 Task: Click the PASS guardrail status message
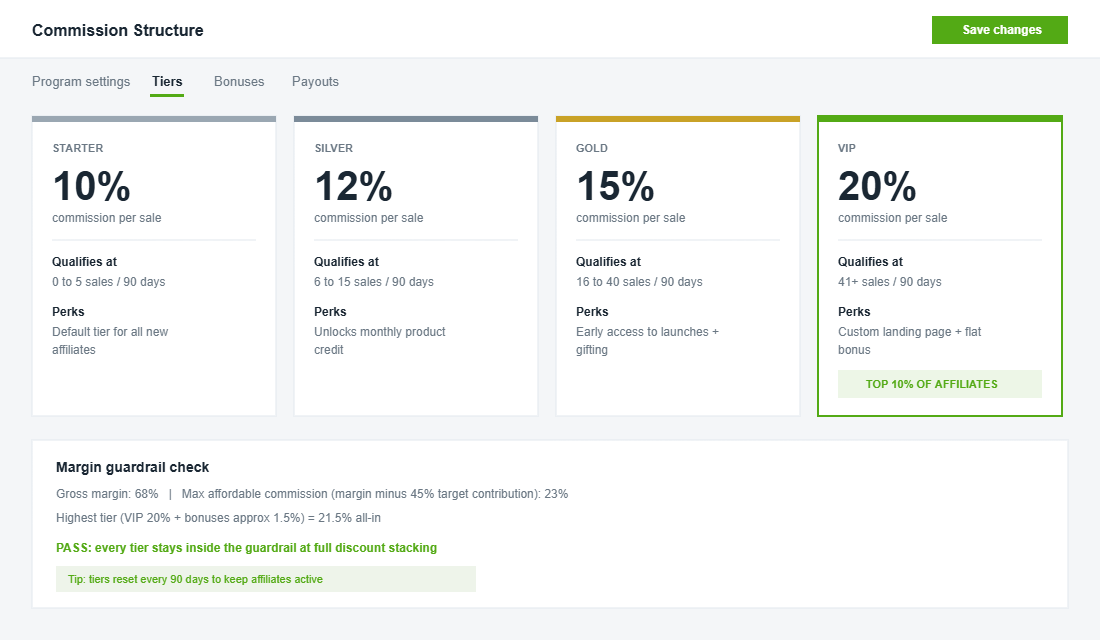click(246, 547)
